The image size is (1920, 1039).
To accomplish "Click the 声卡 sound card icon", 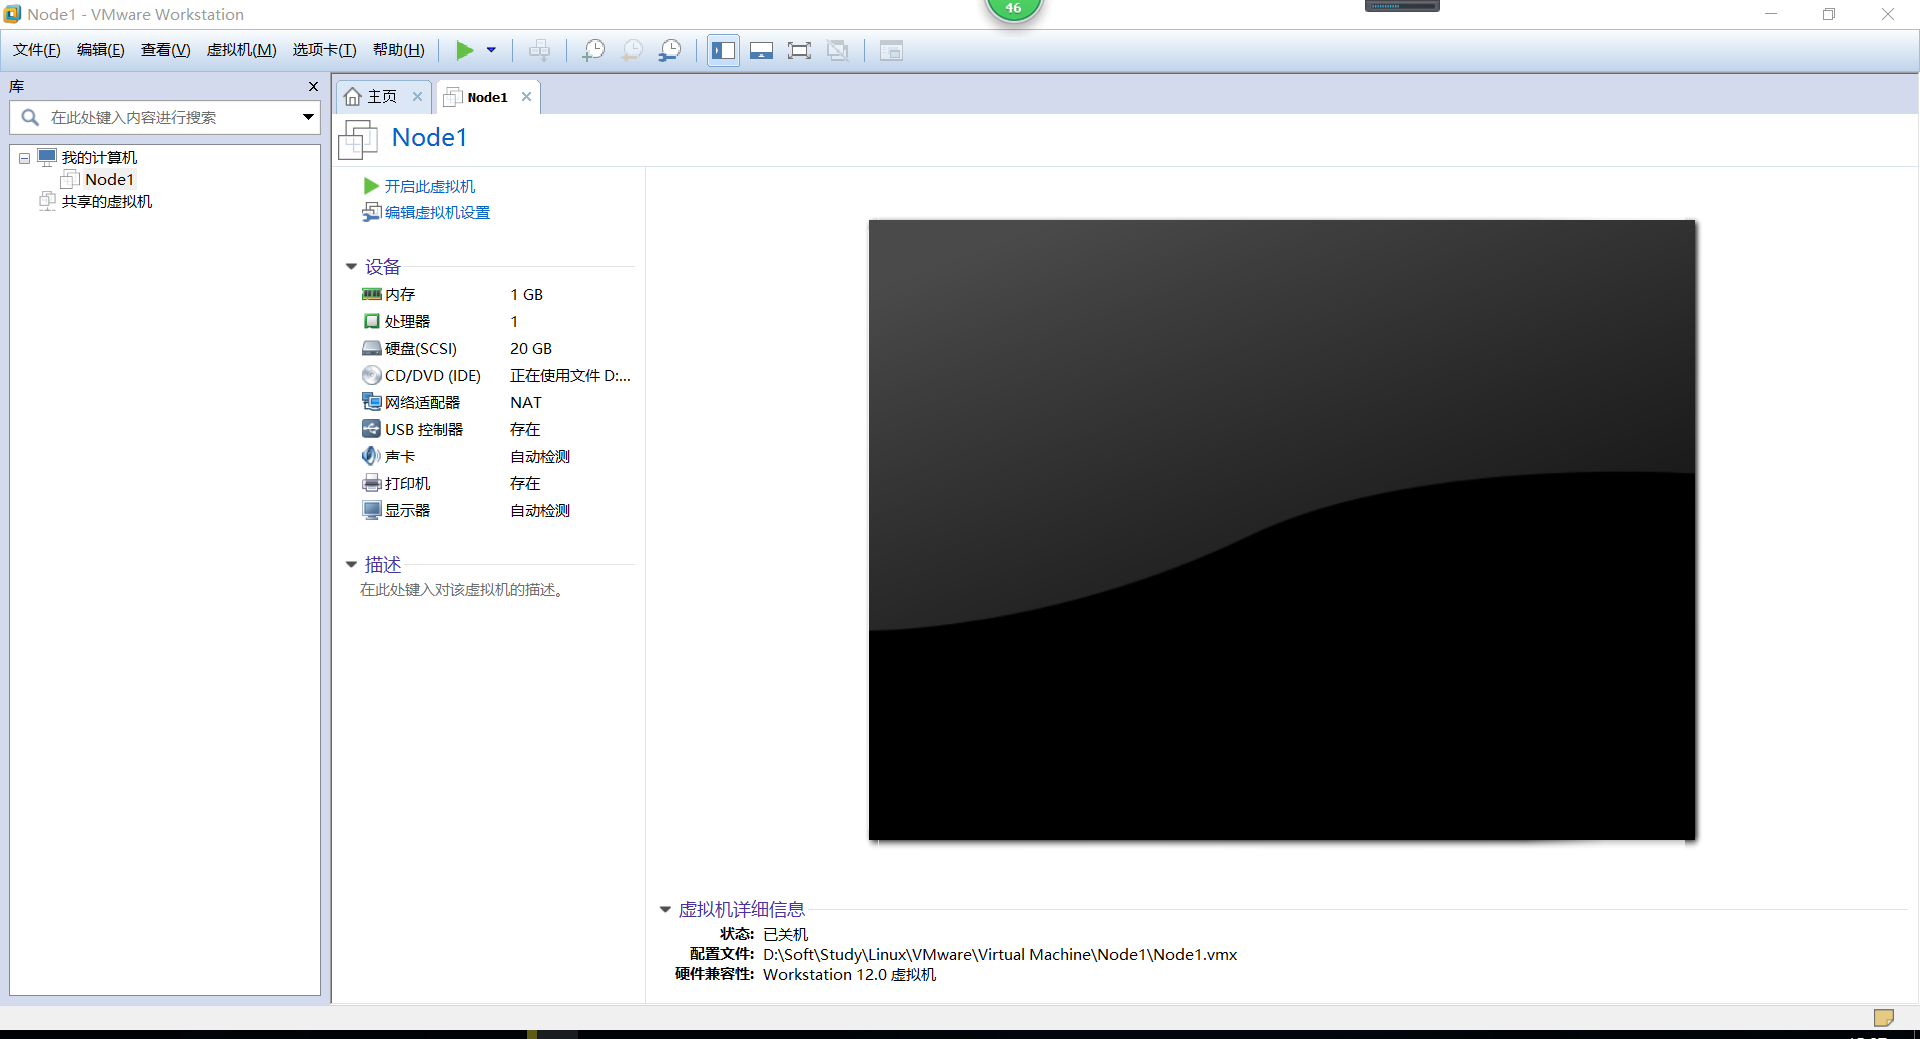I will [372, 456].
